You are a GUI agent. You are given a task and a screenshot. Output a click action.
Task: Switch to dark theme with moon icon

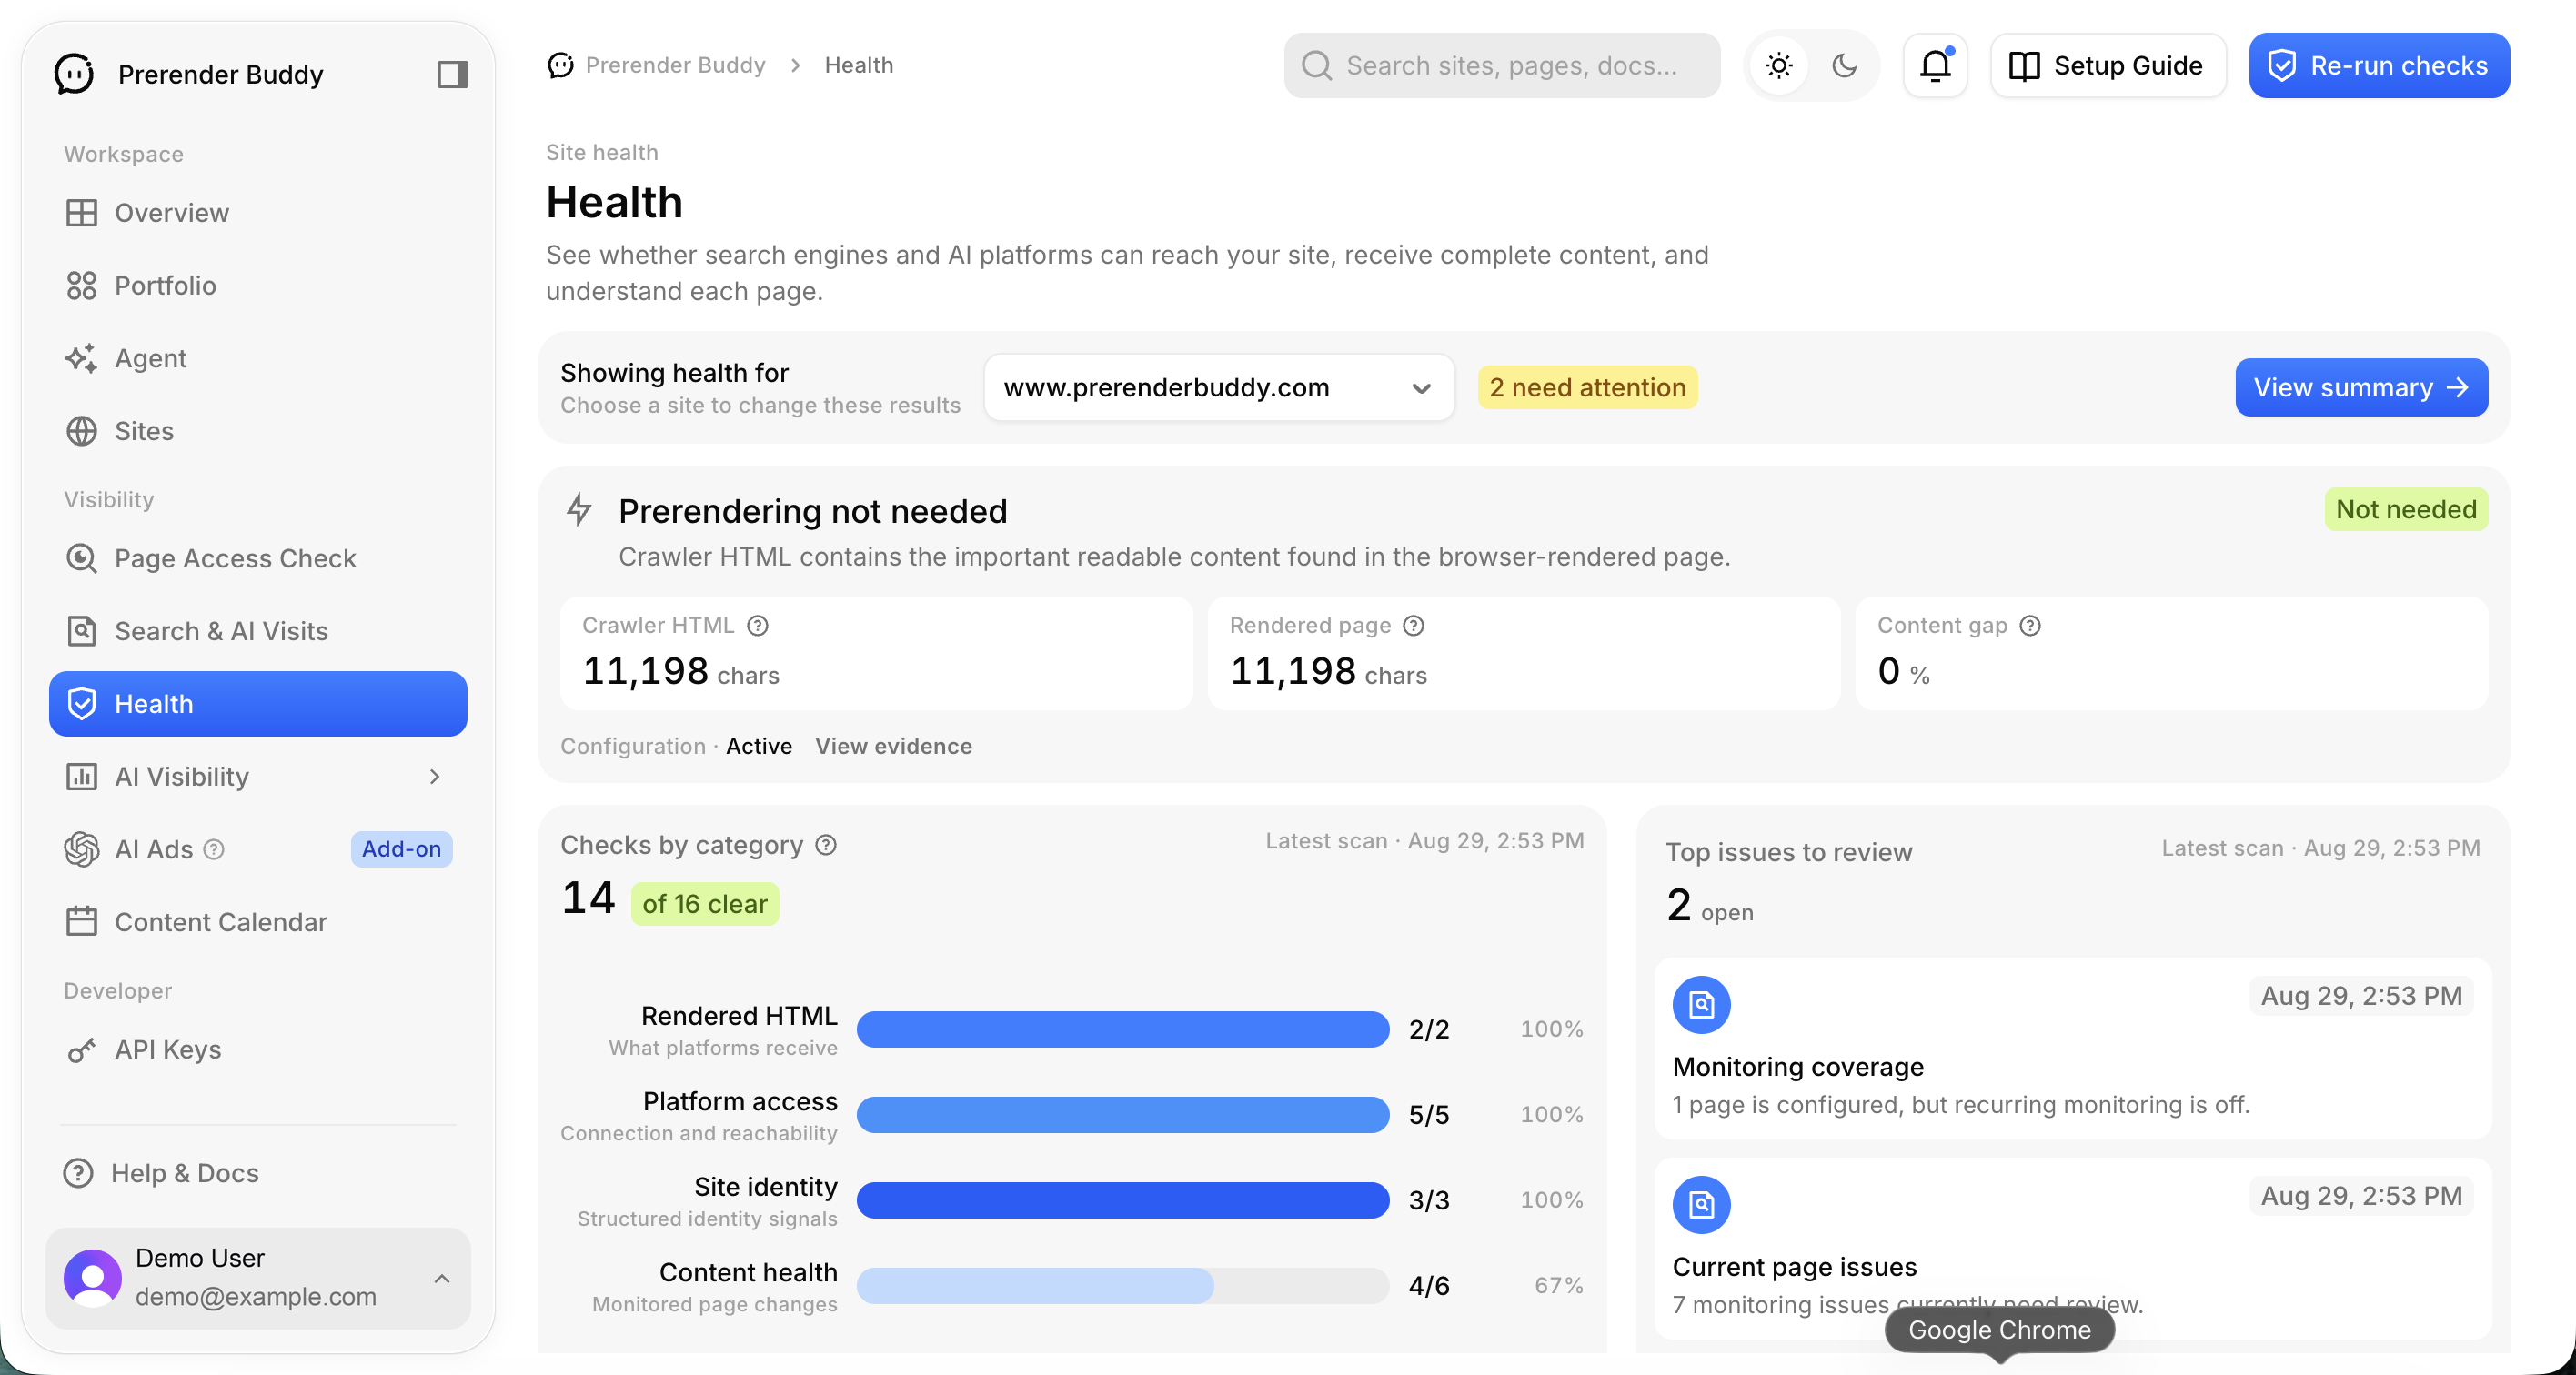click(1845, 65)
